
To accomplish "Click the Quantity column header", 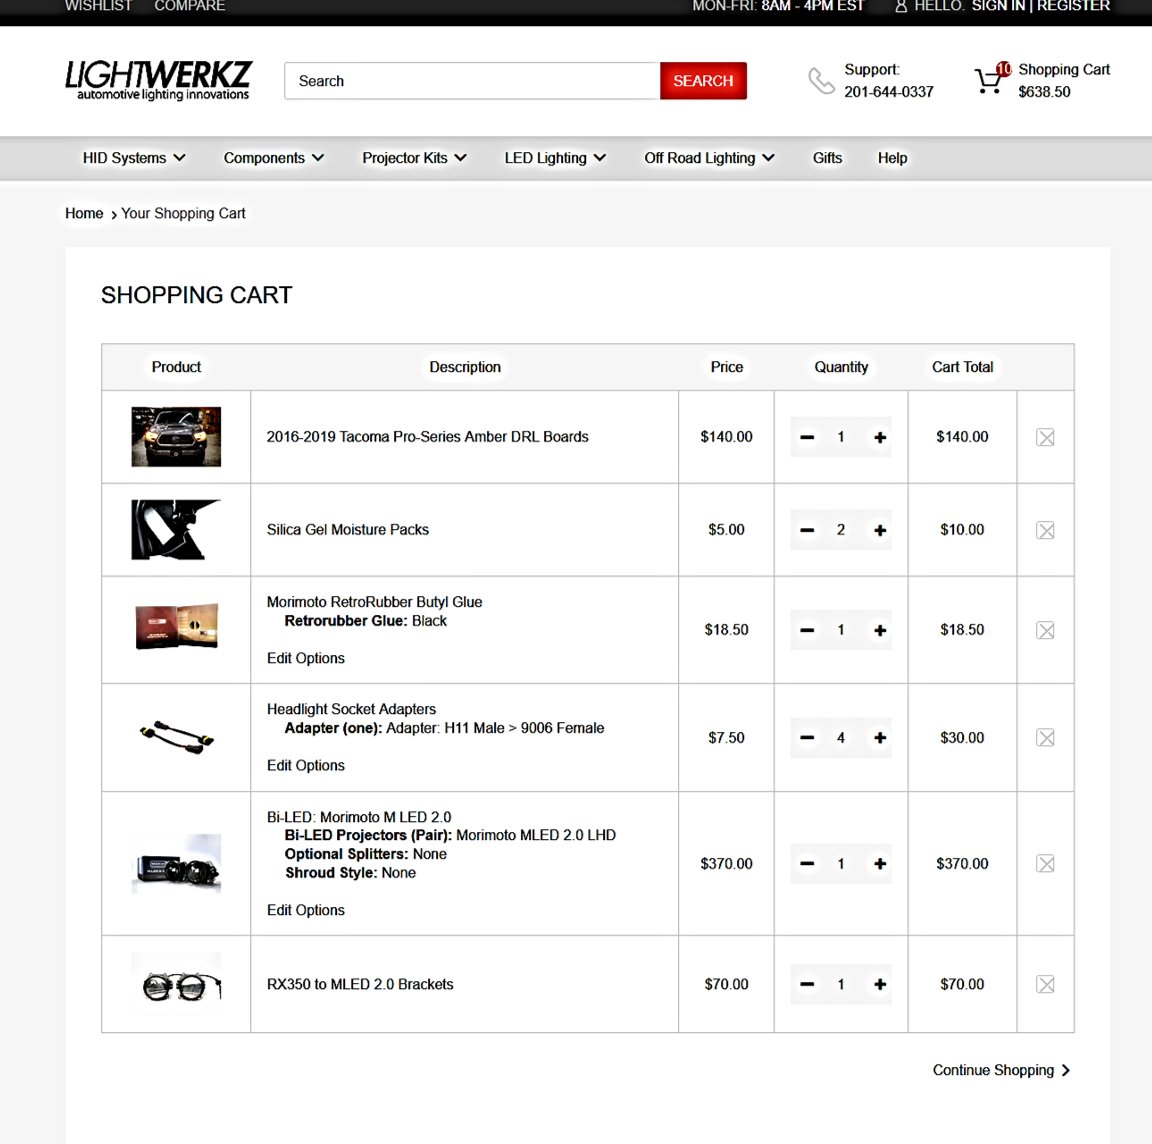I will (841, 367).
